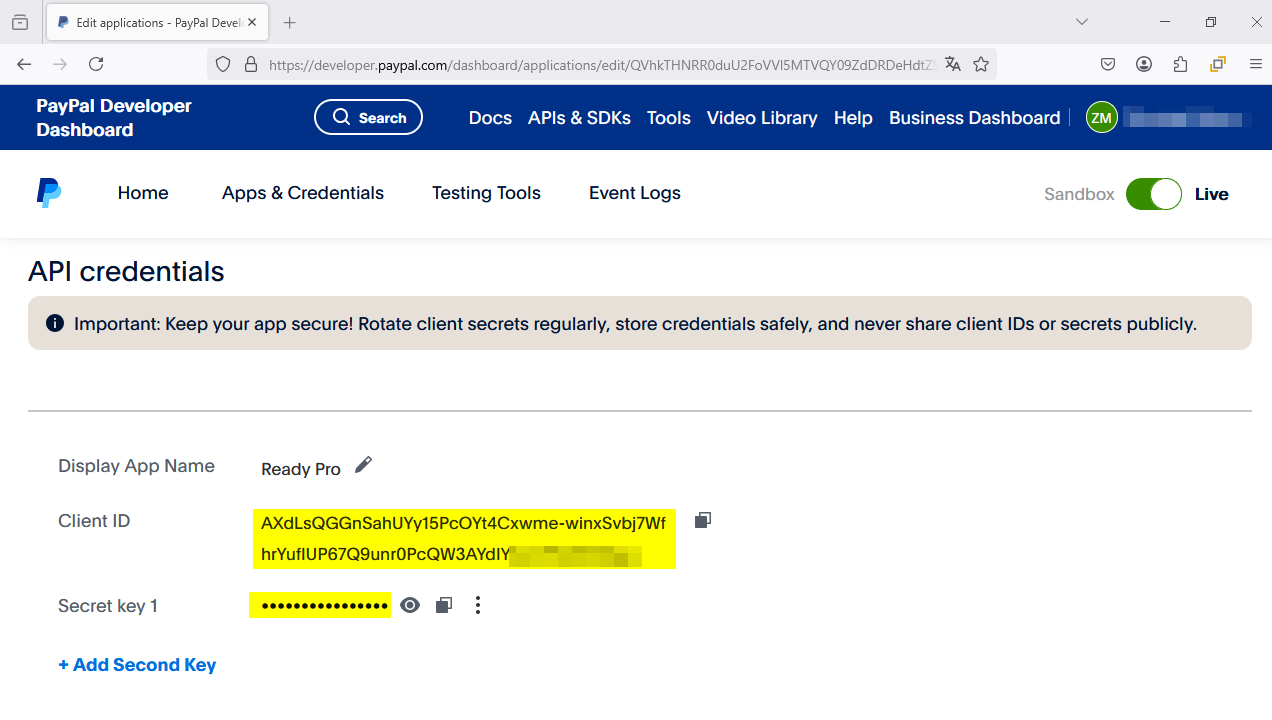Viewport: 1272px width, 720px height.
Task: Show site security padlock information
Action: coord(251,64)
